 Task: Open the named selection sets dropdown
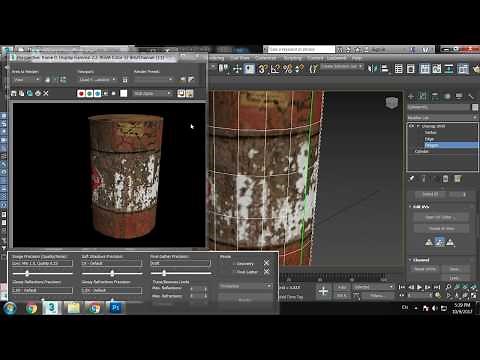tap(342, 67)
